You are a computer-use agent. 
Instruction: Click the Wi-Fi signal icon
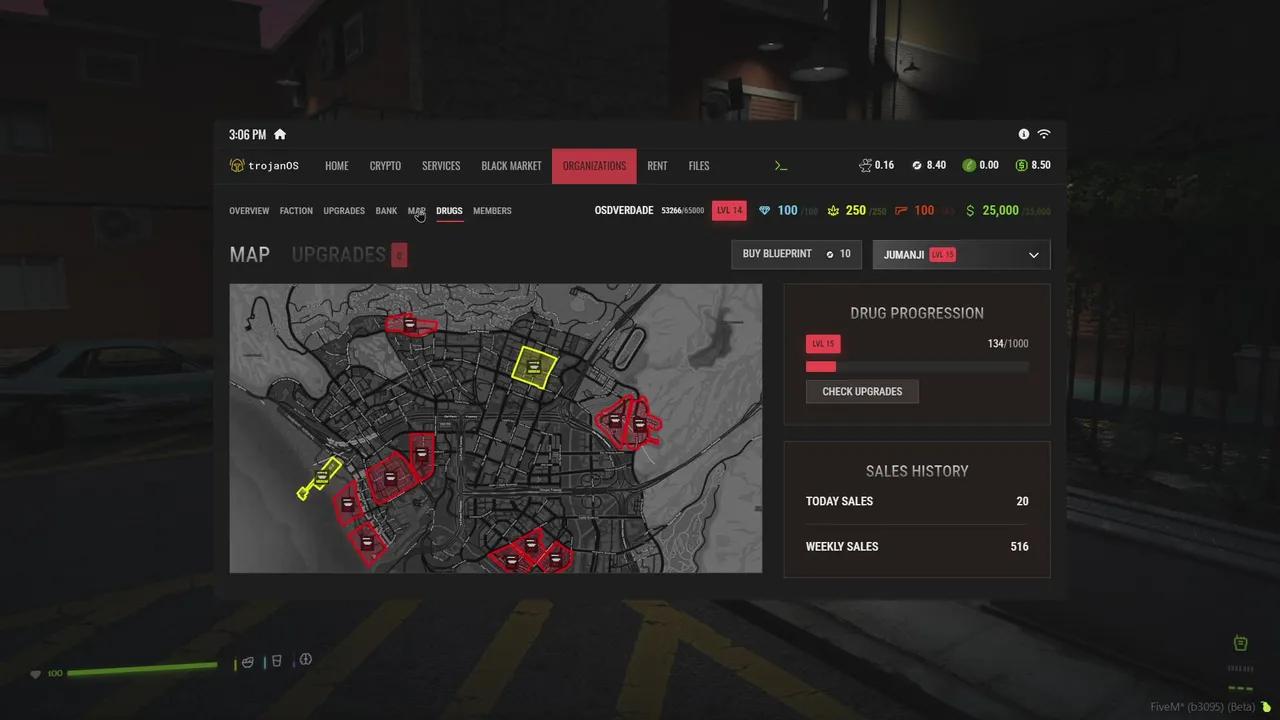[x=1044, y=134]
